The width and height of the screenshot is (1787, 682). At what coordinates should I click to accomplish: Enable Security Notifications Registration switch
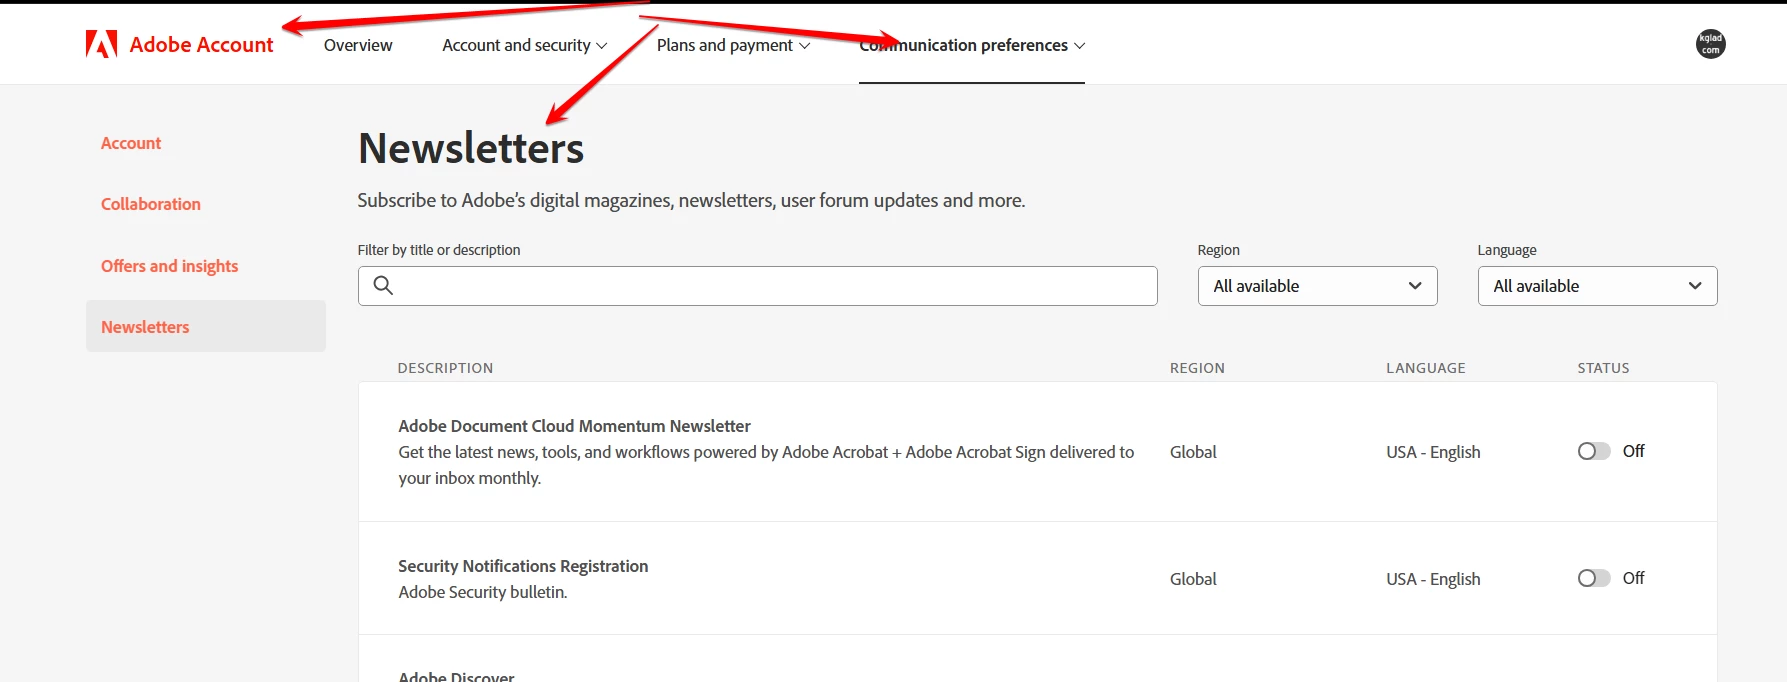1594,578
